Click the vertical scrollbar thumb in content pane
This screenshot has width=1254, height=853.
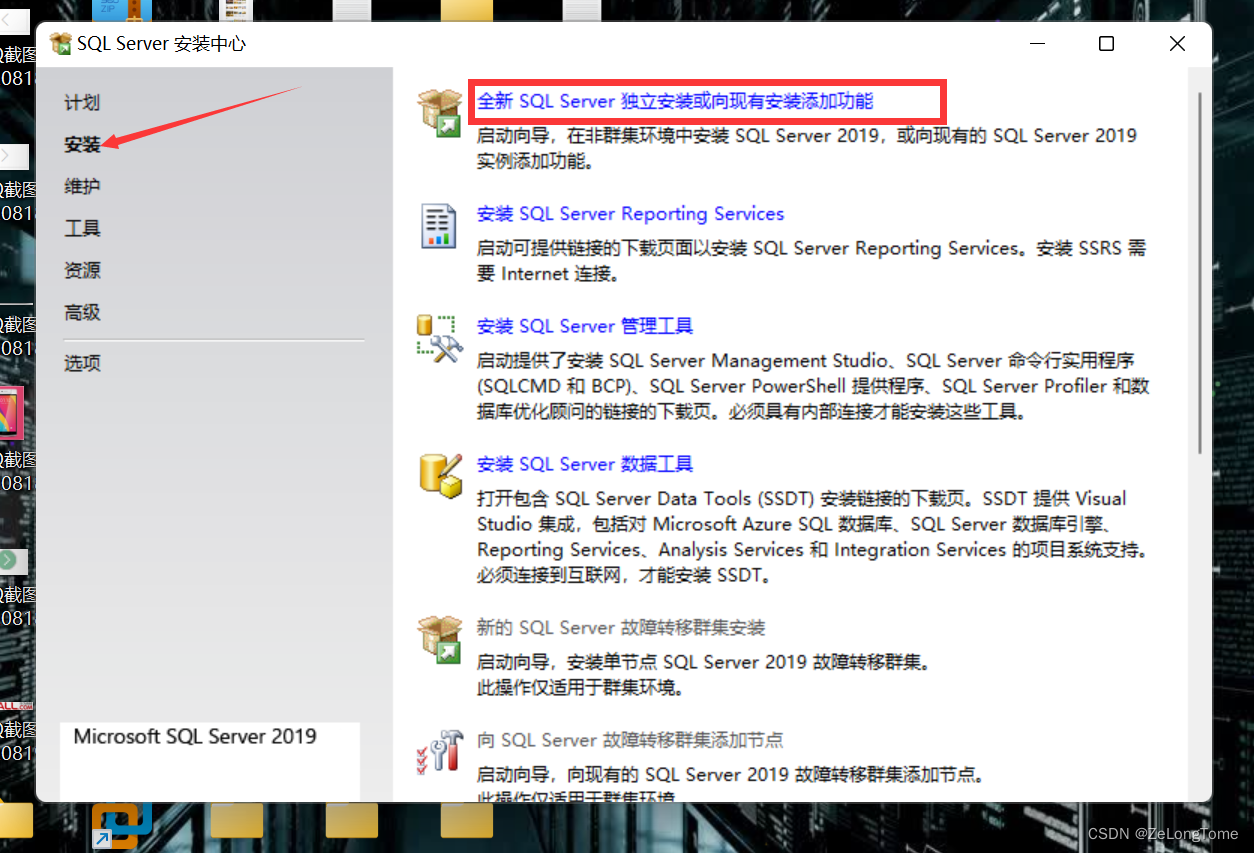[1200, 275]
